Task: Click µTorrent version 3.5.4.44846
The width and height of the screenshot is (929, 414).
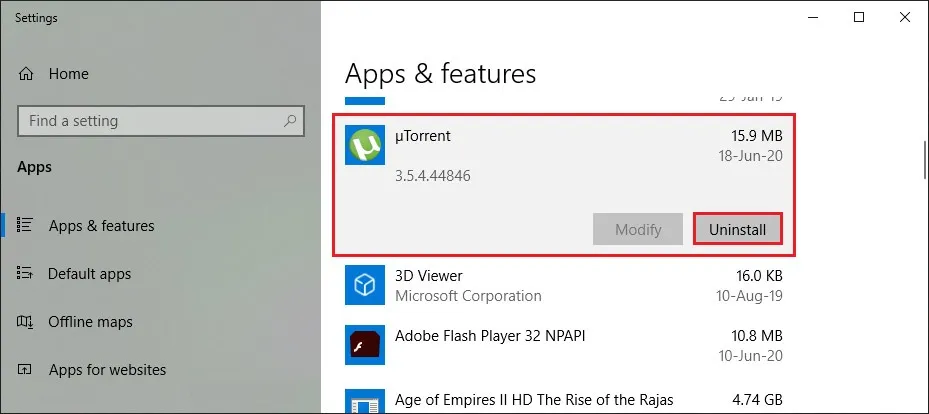Action: pos(433,175)
